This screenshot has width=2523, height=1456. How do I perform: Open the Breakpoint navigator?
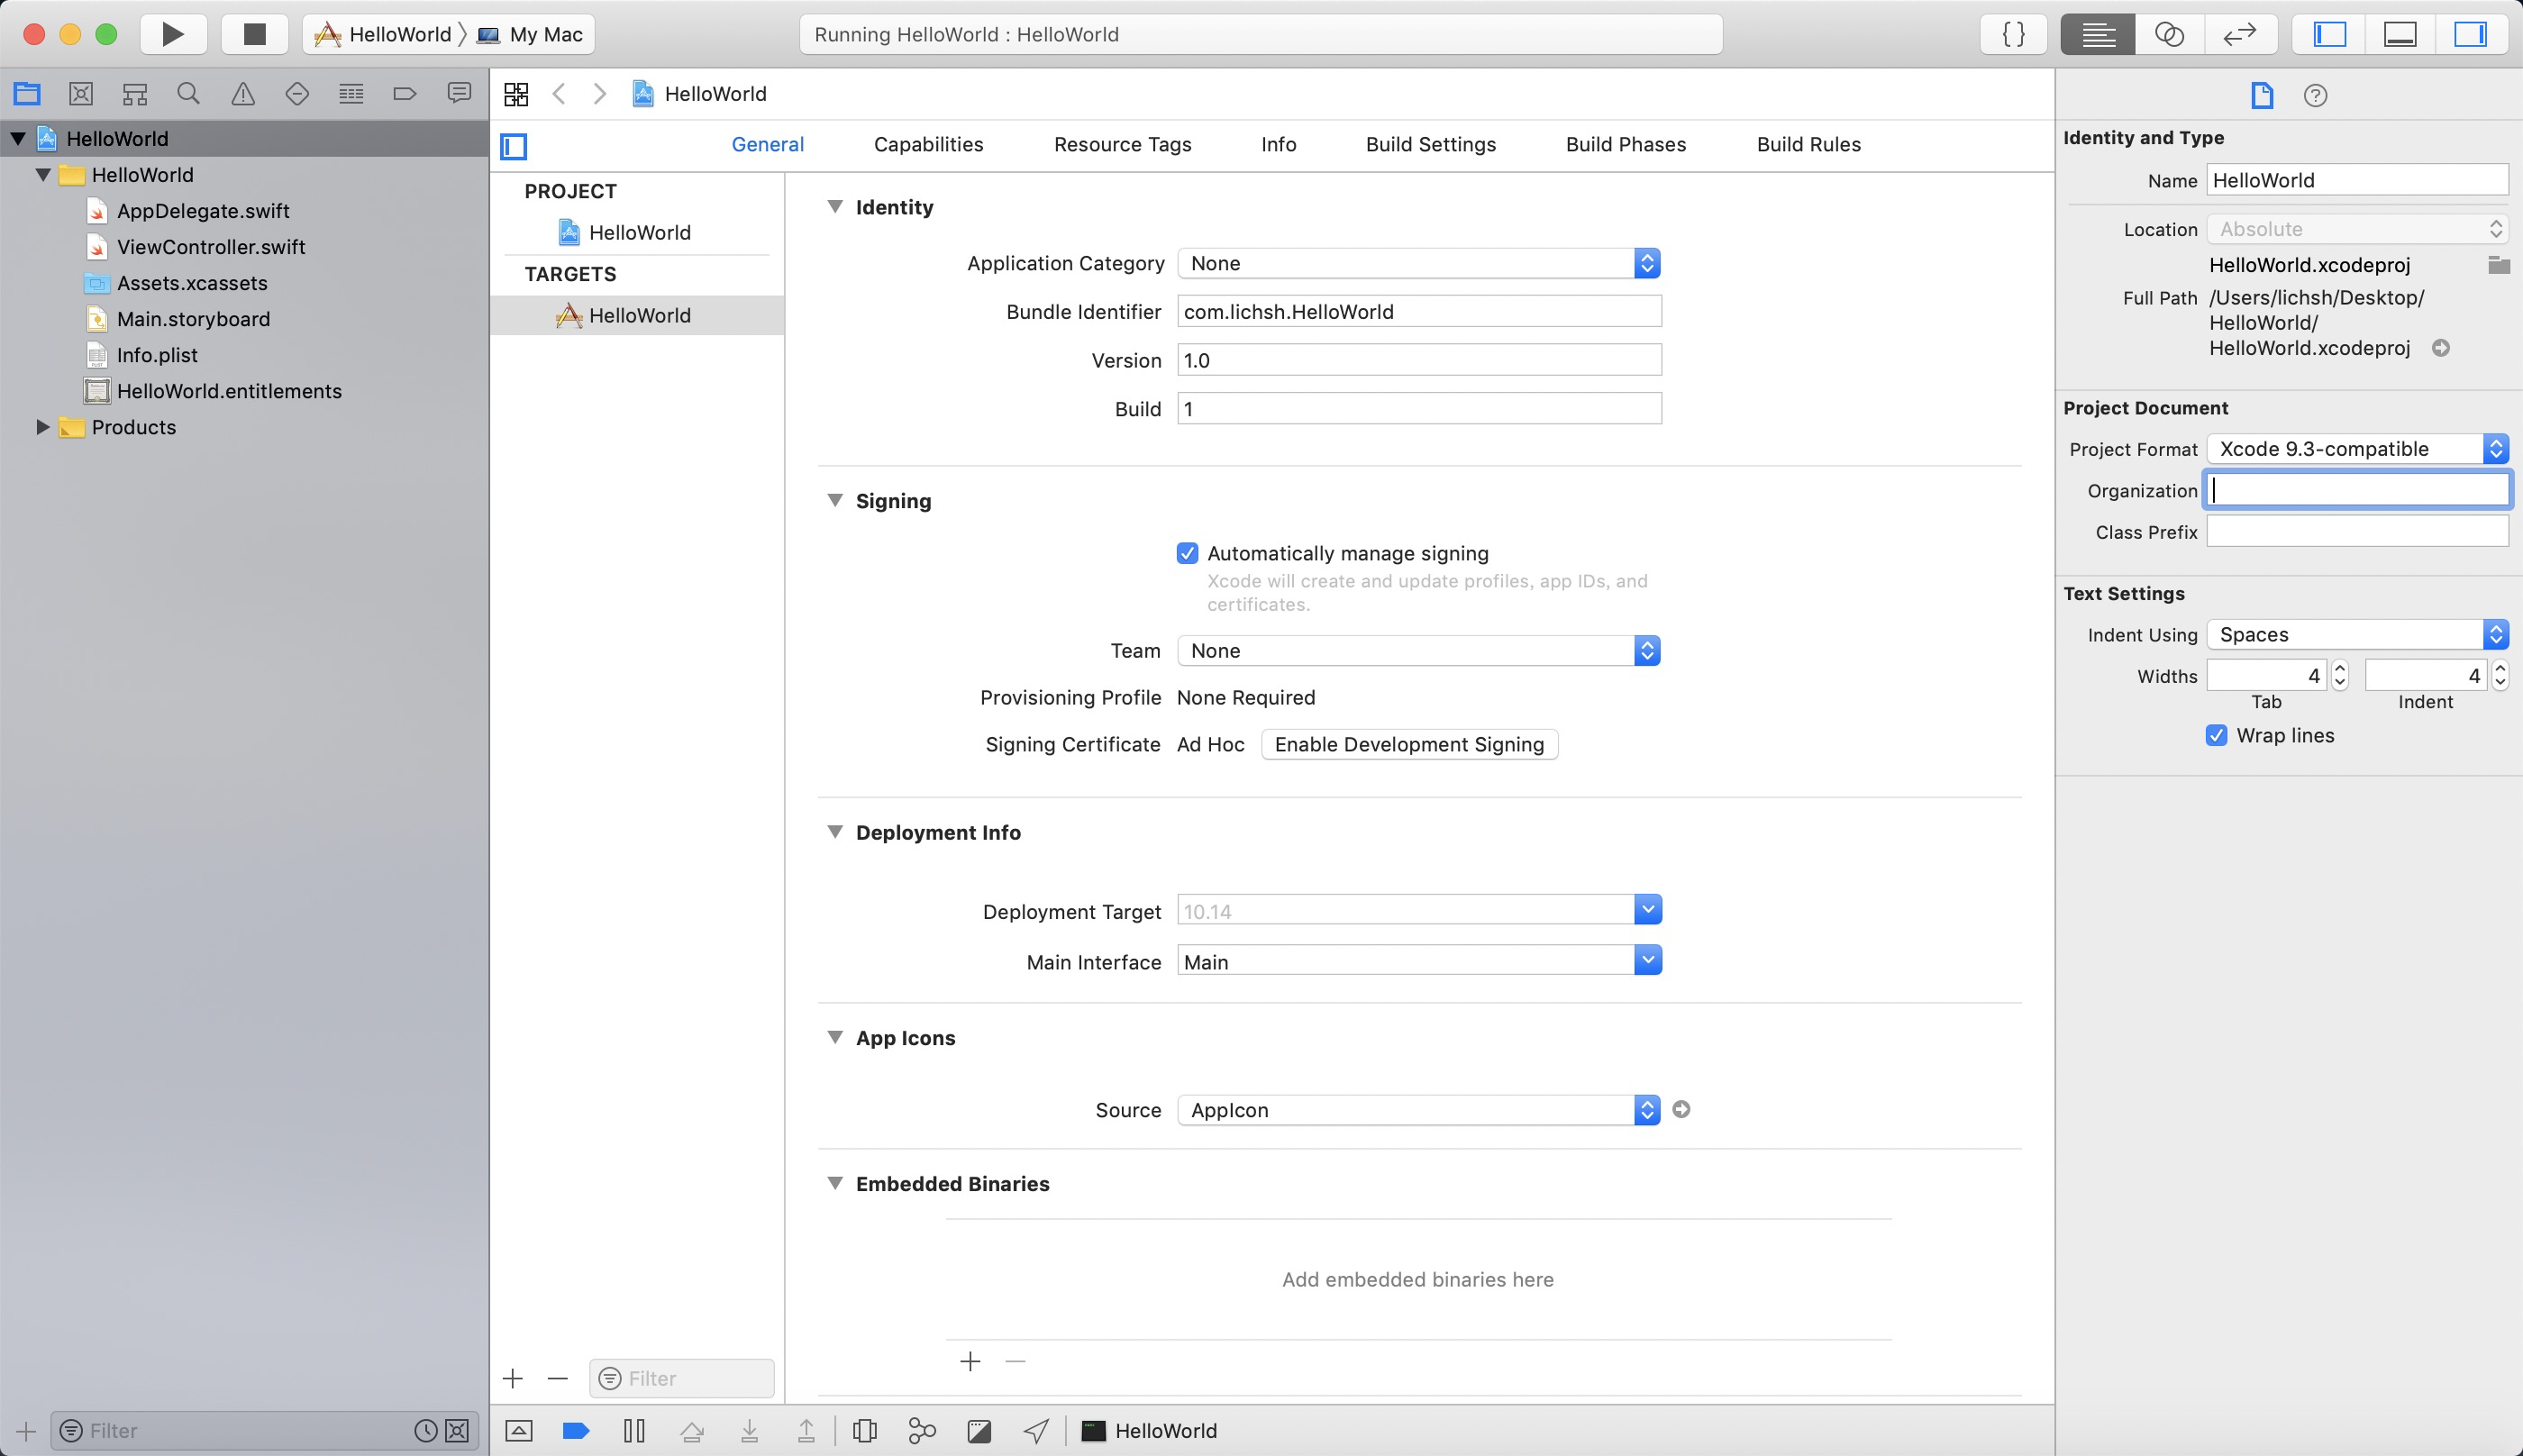[x=405, y=94]
